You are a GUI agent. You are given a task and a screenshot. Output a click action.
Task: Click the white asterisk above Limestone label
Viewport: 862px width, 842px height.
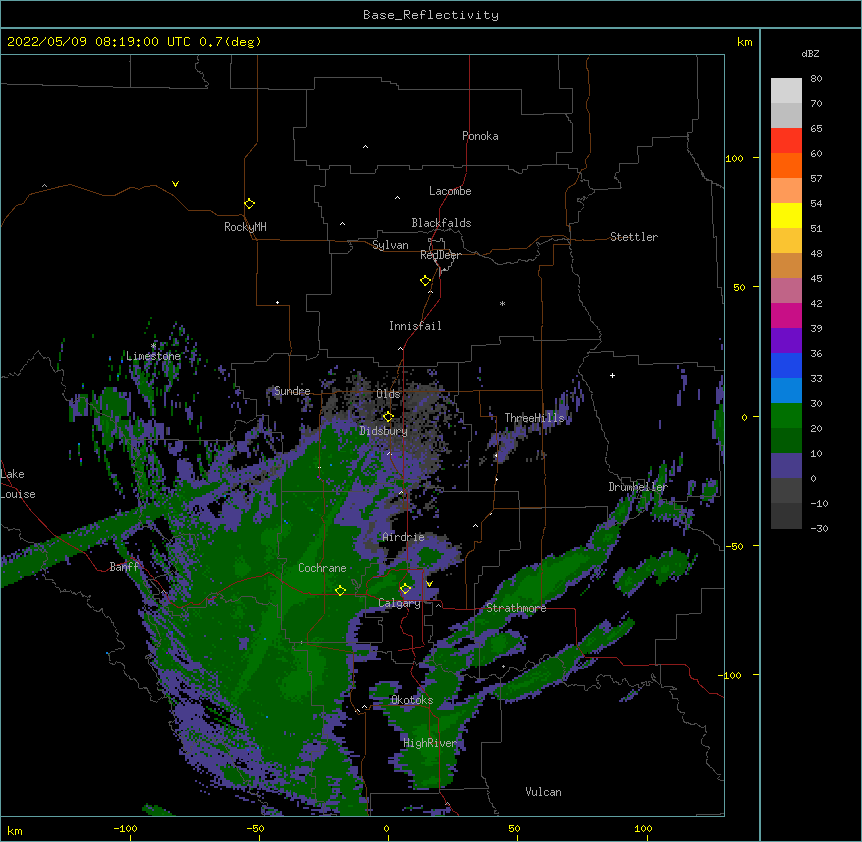click(153, 346)
